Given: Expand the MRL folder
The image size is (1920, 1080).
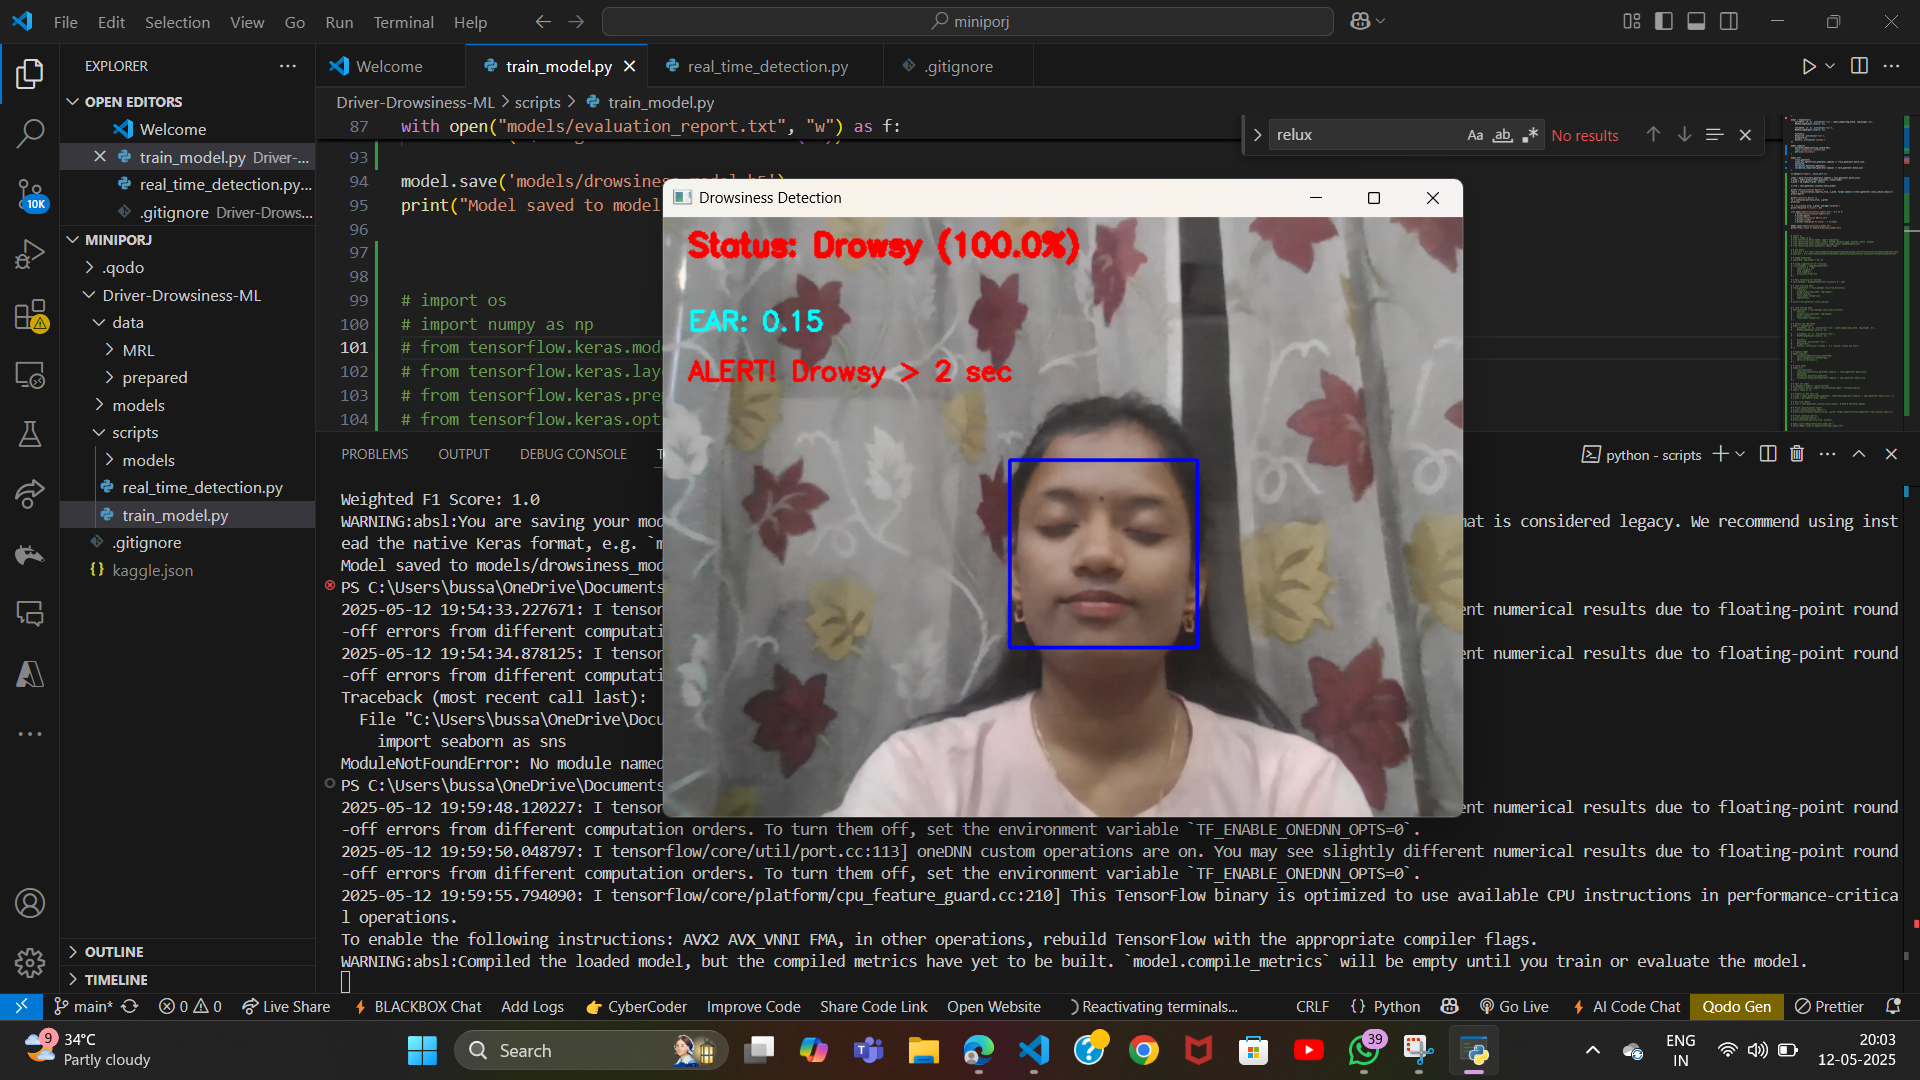Looking at the screenshot, I should [x=138, y=350].
